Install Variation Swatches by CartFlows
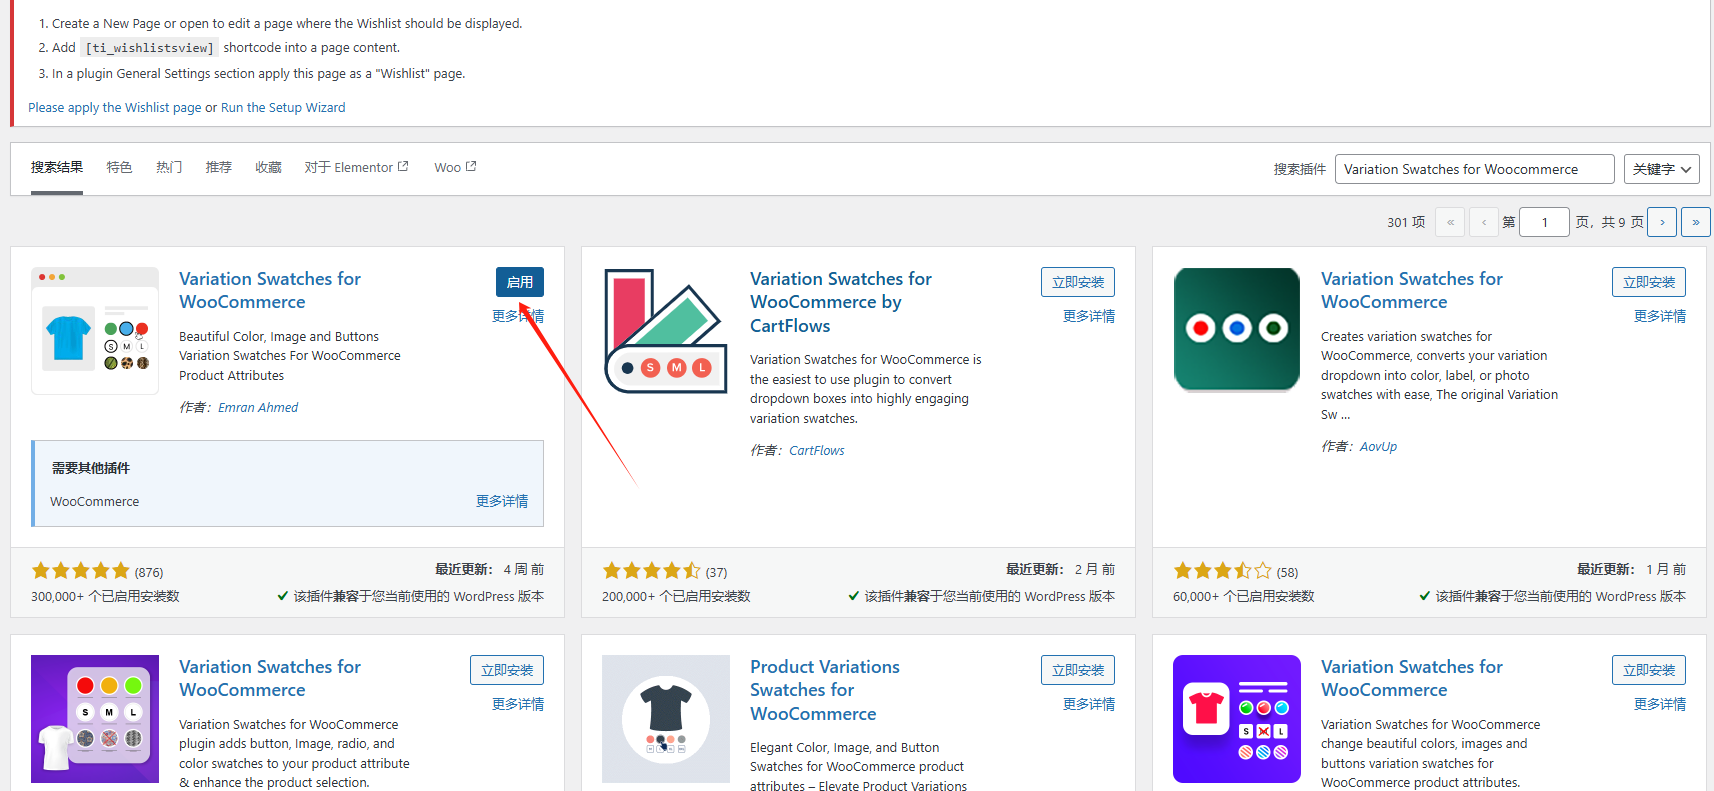This screenshot has width=1714, height=791. [1078, 282]
